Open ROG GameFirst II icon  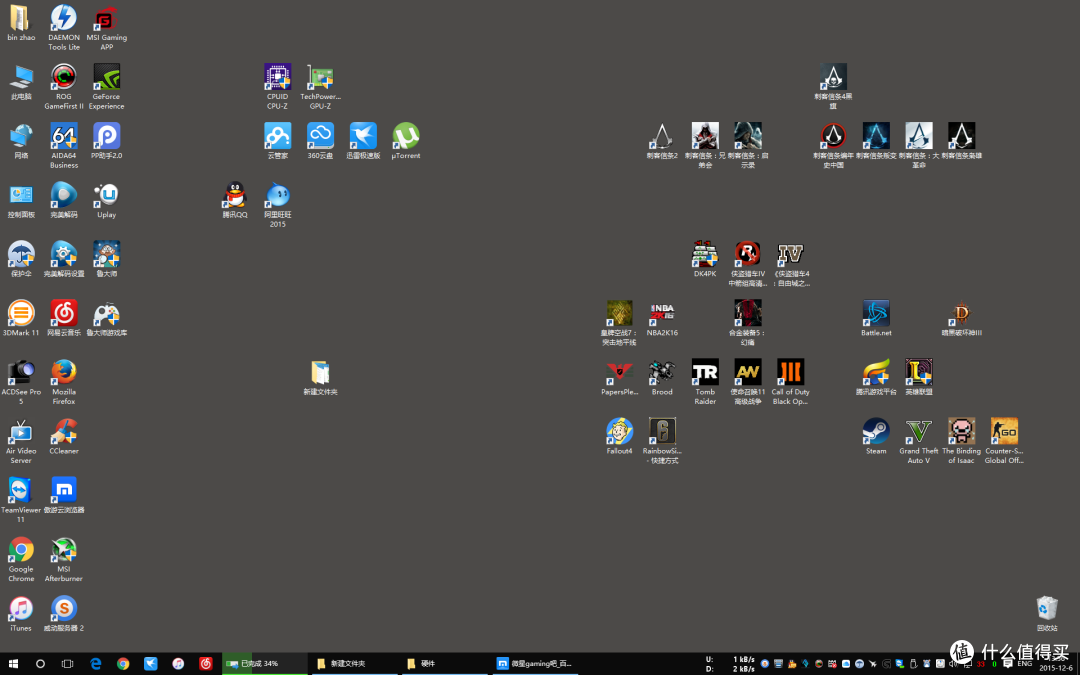(x=63, y=86)
